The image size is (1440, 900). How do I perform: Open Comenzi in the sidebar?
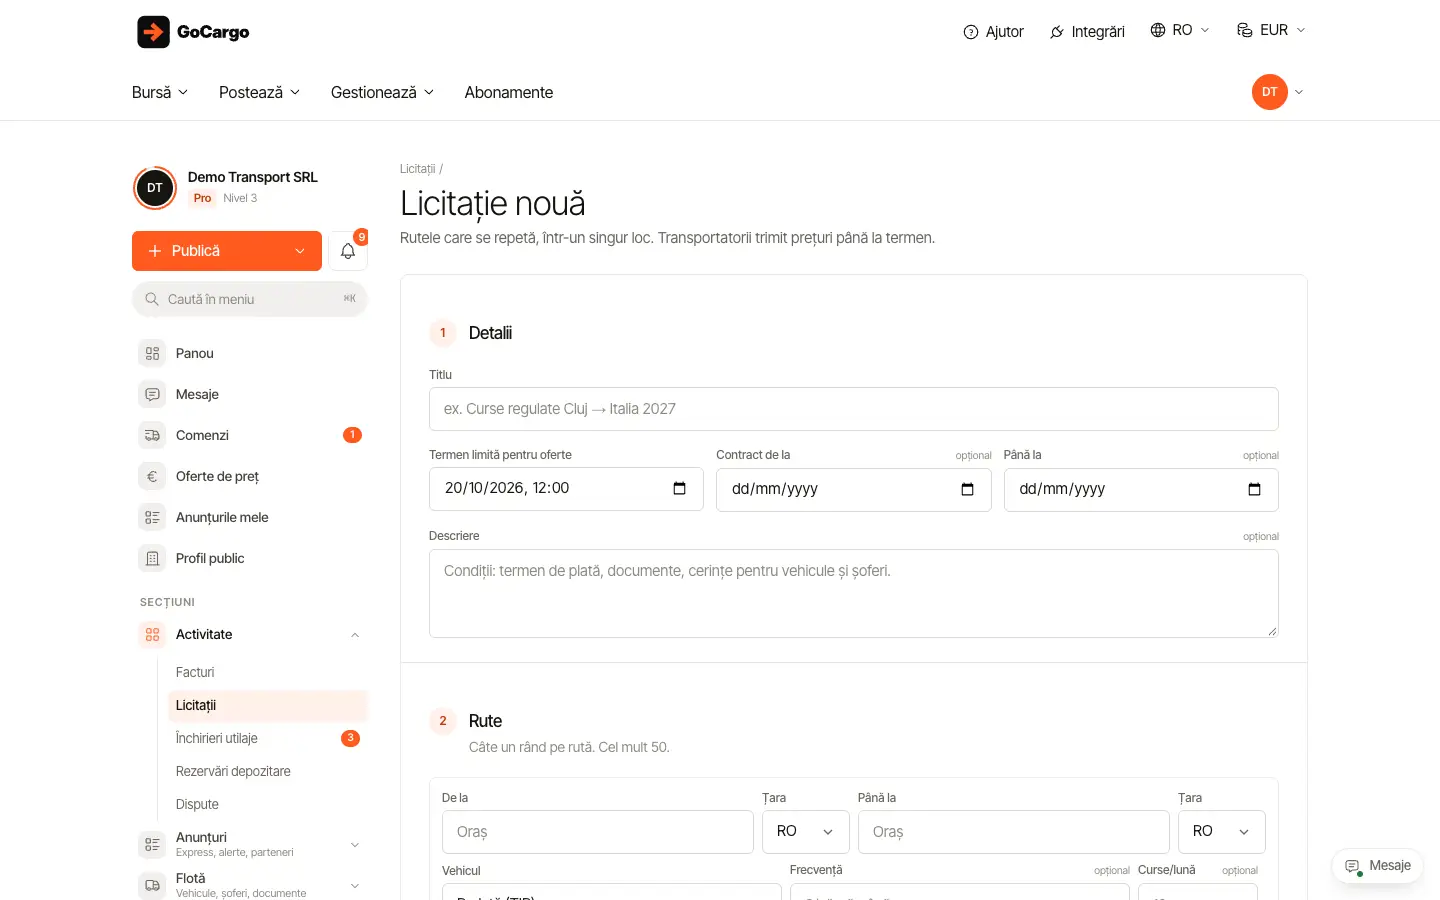[250, 435]
